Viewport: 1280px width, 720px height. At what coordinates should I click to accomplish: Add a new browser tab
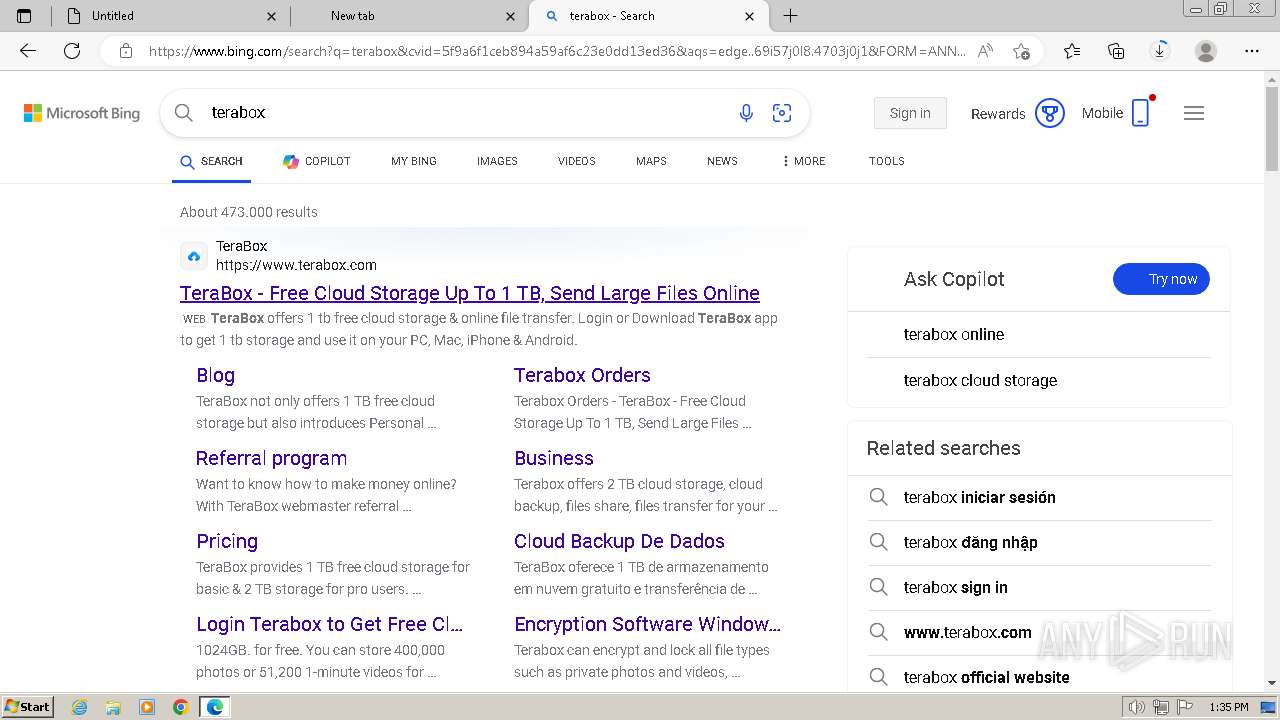pyautogui.click(x=790, y=16)
